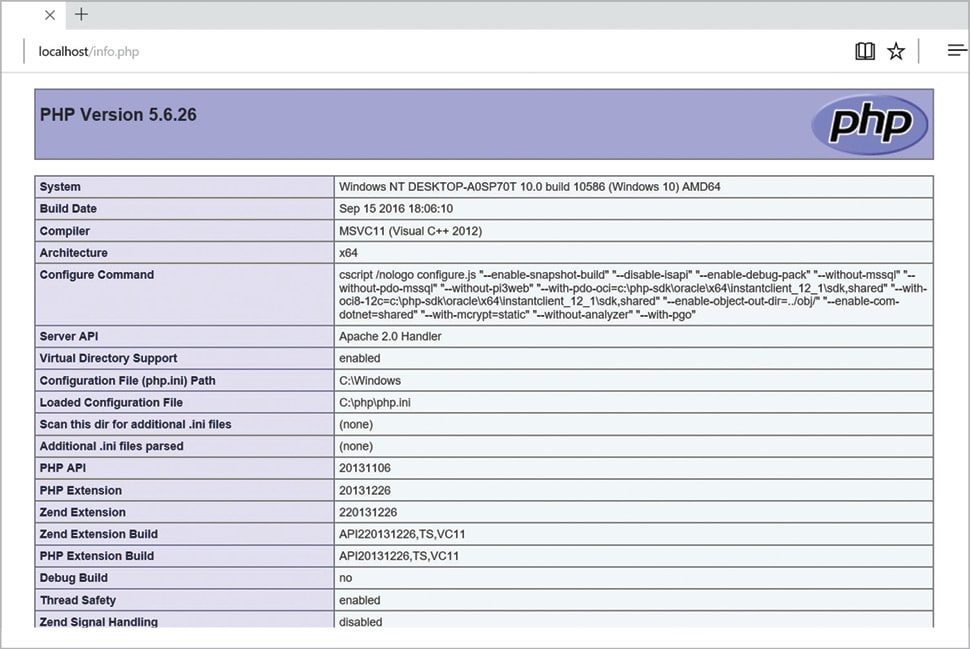Select the Build Date label

coord(68,208)
